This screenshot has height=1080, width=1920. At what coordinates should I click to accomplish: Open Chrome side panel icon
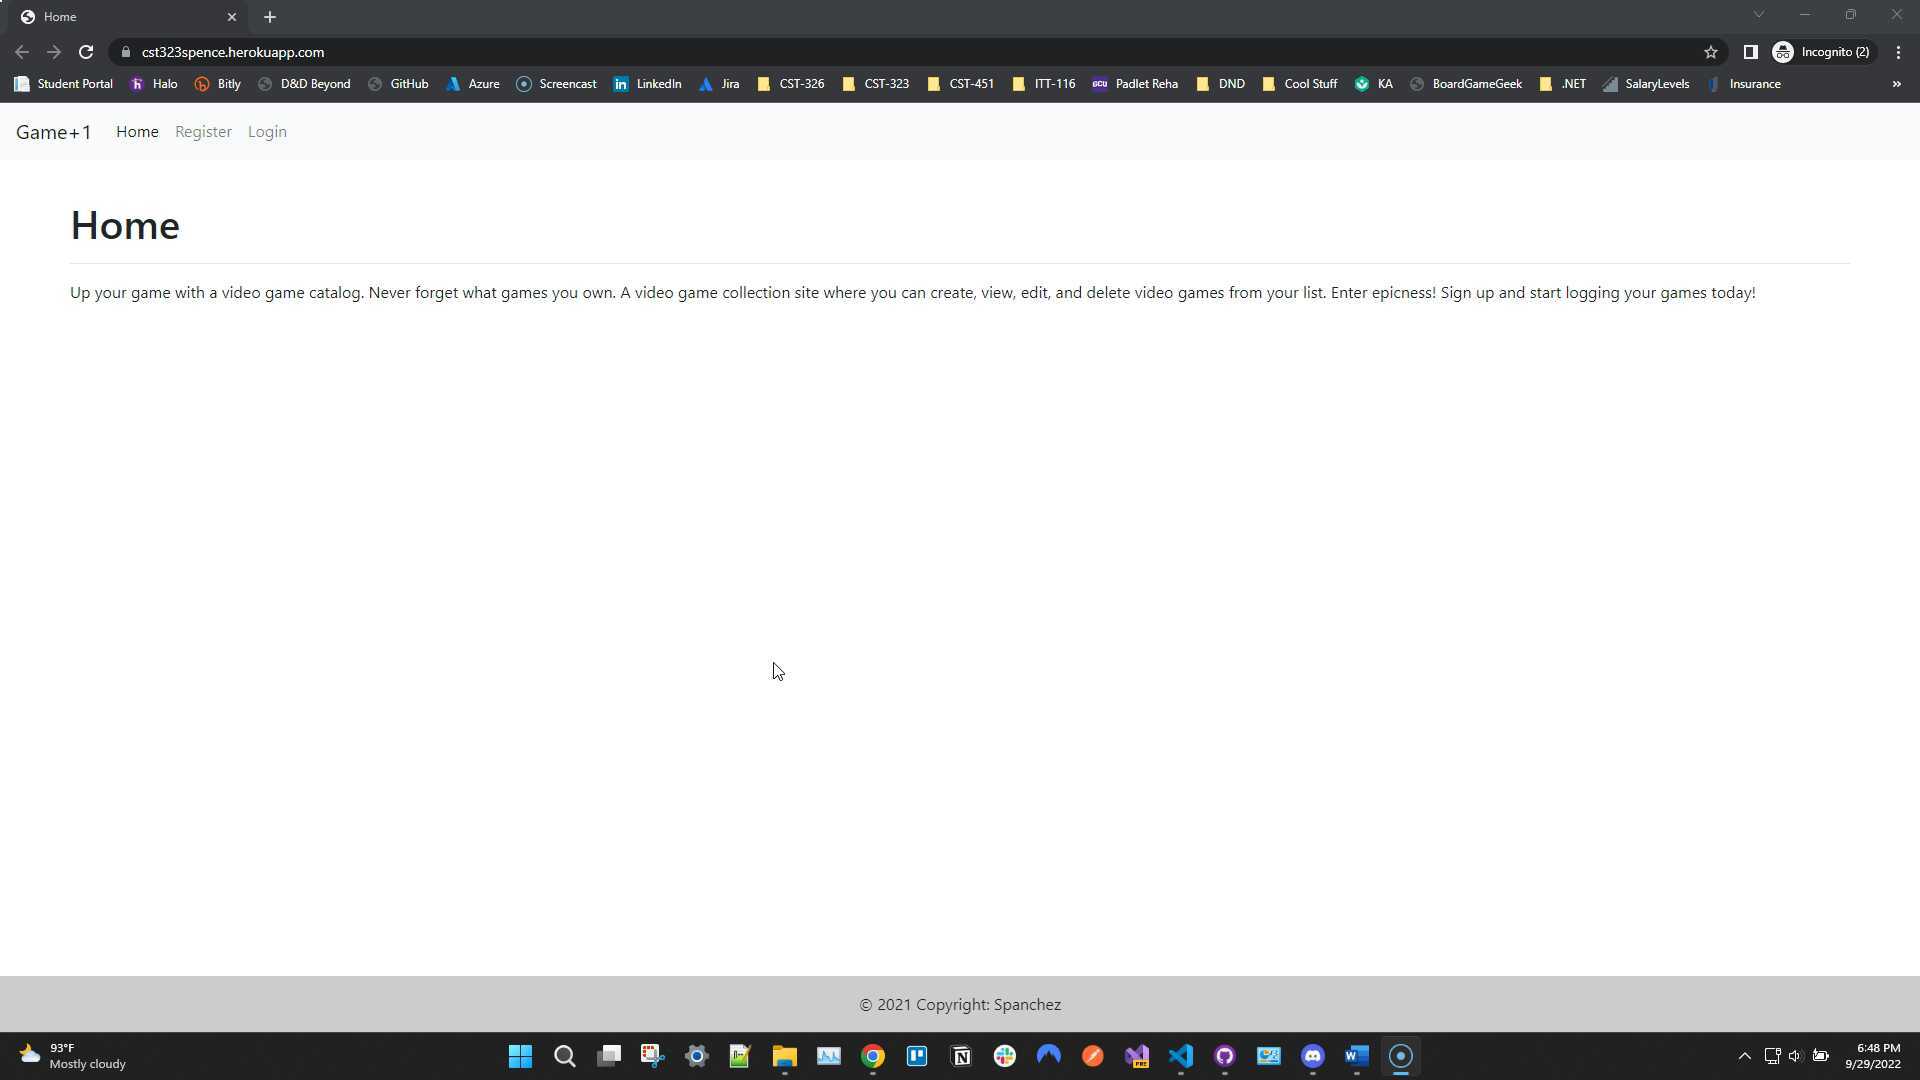click(x=1750, y=52)
